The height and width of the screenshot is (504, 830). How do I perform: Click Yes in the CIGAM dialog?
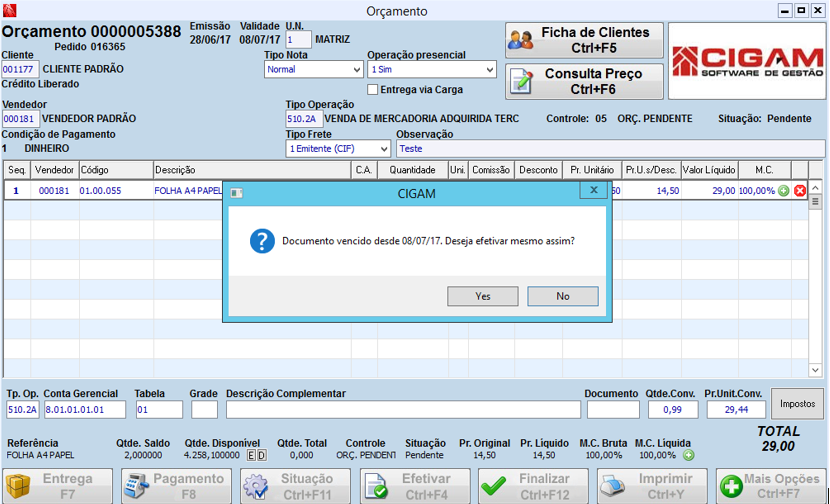coord(482,296)
